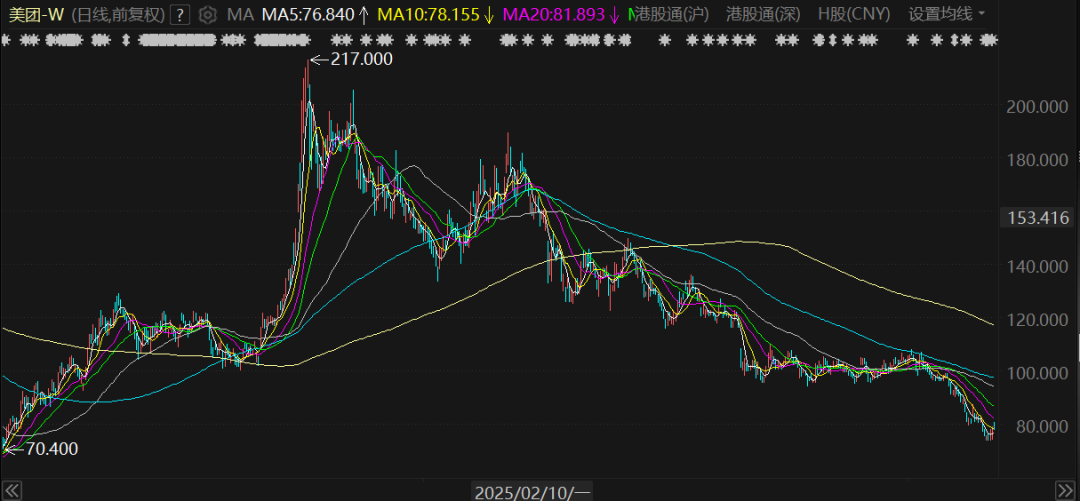Switch to the 港股通(沪) tab
1080x501 pixels.
tap(674, 14)
